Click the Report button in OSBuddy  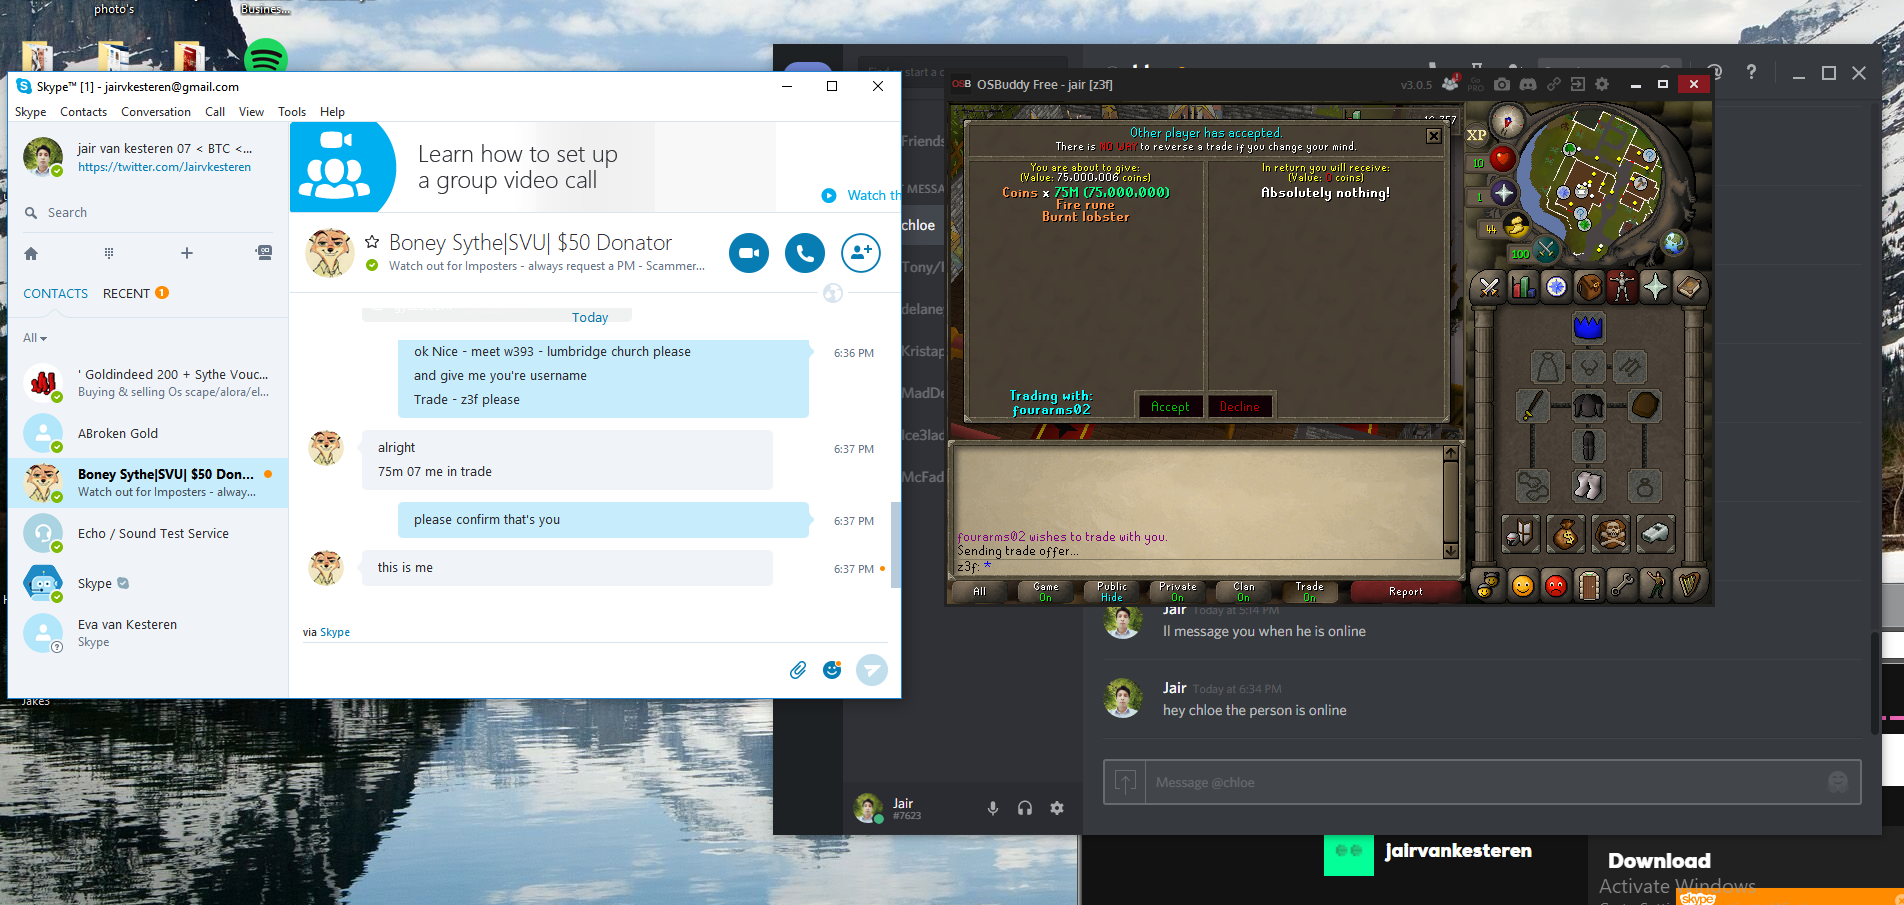click(1405, 592)
